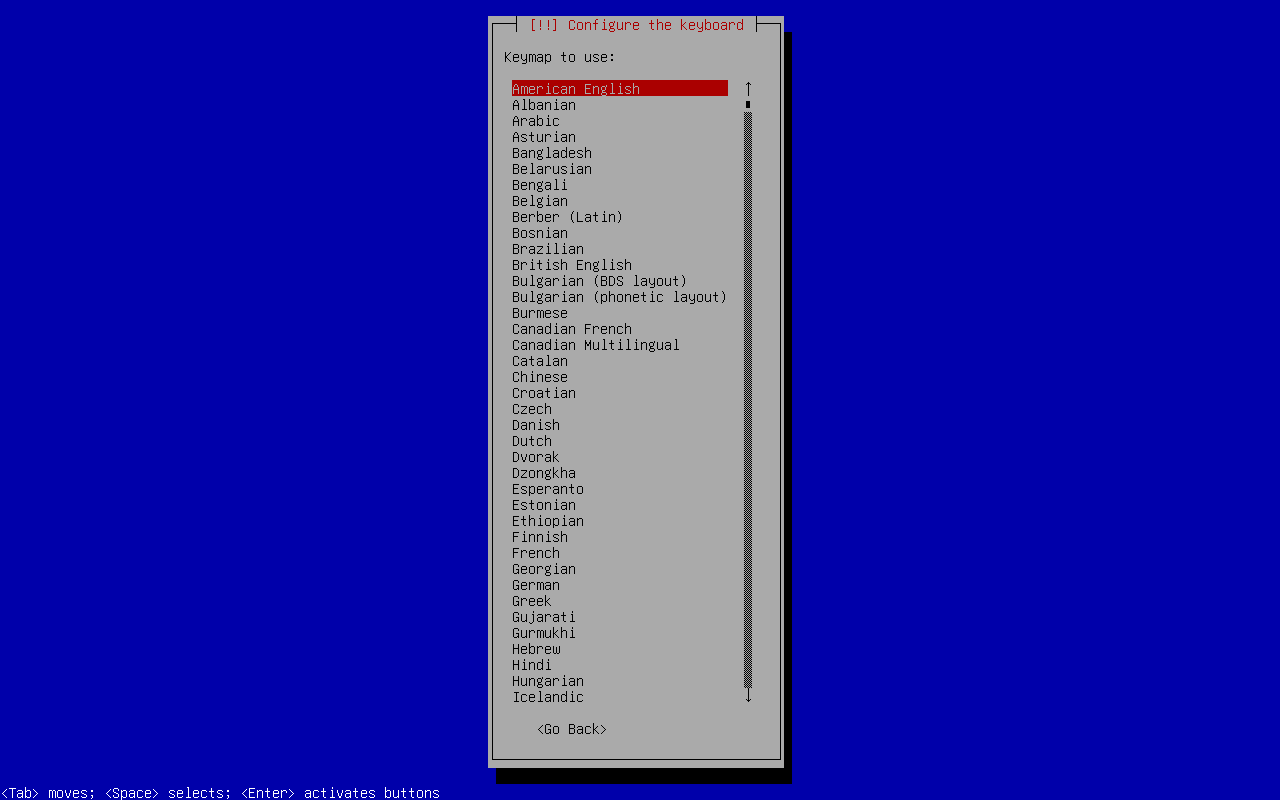Select the German keymap entry
Image resolution: width=1280 pixels, height=800 pixels.
coord(536,585)
